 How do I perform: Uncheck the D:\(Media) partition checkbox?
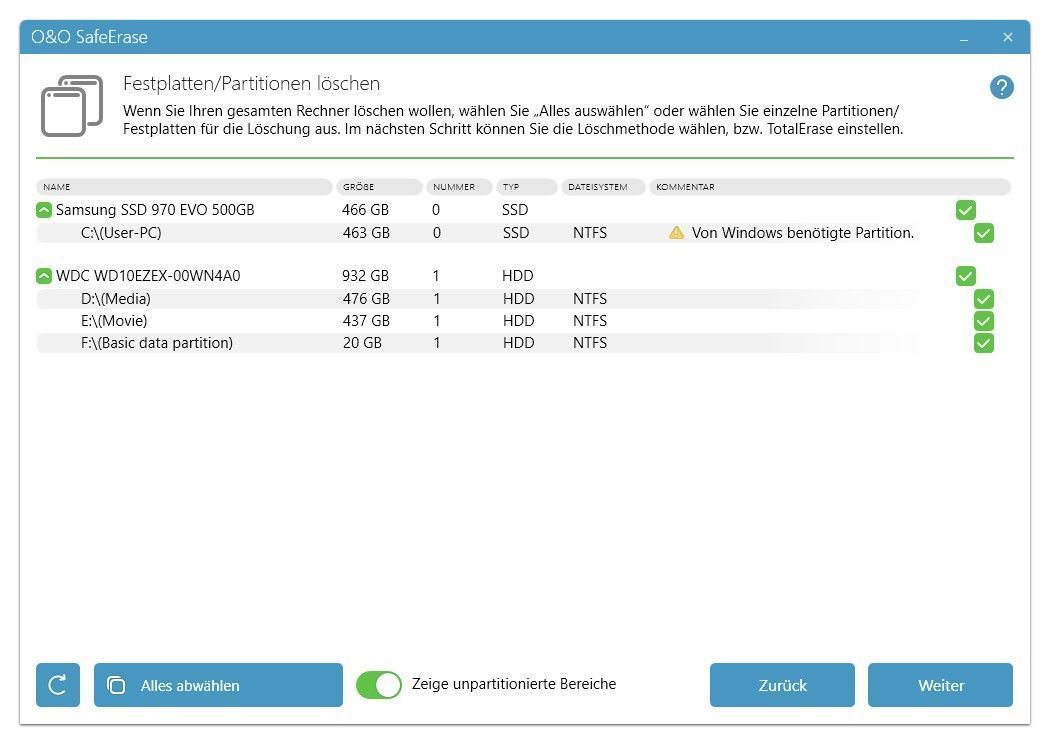983,299
